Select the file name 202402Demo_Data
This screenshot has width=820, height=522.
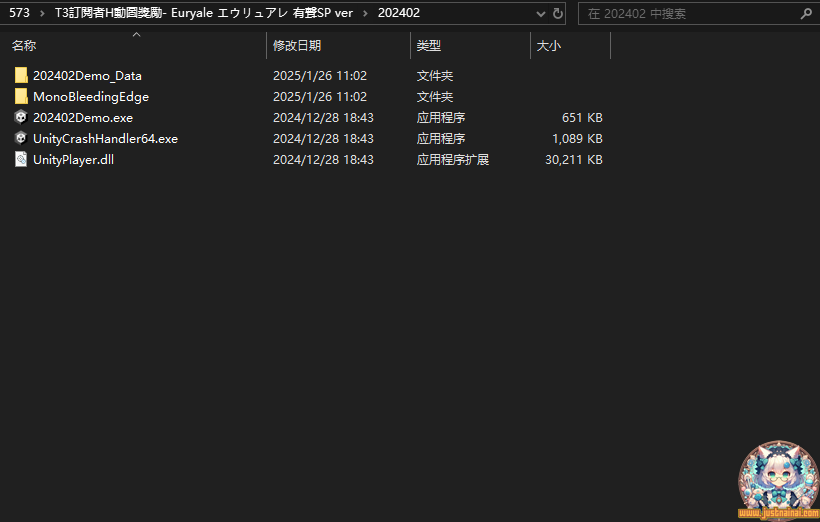point(87,75)
